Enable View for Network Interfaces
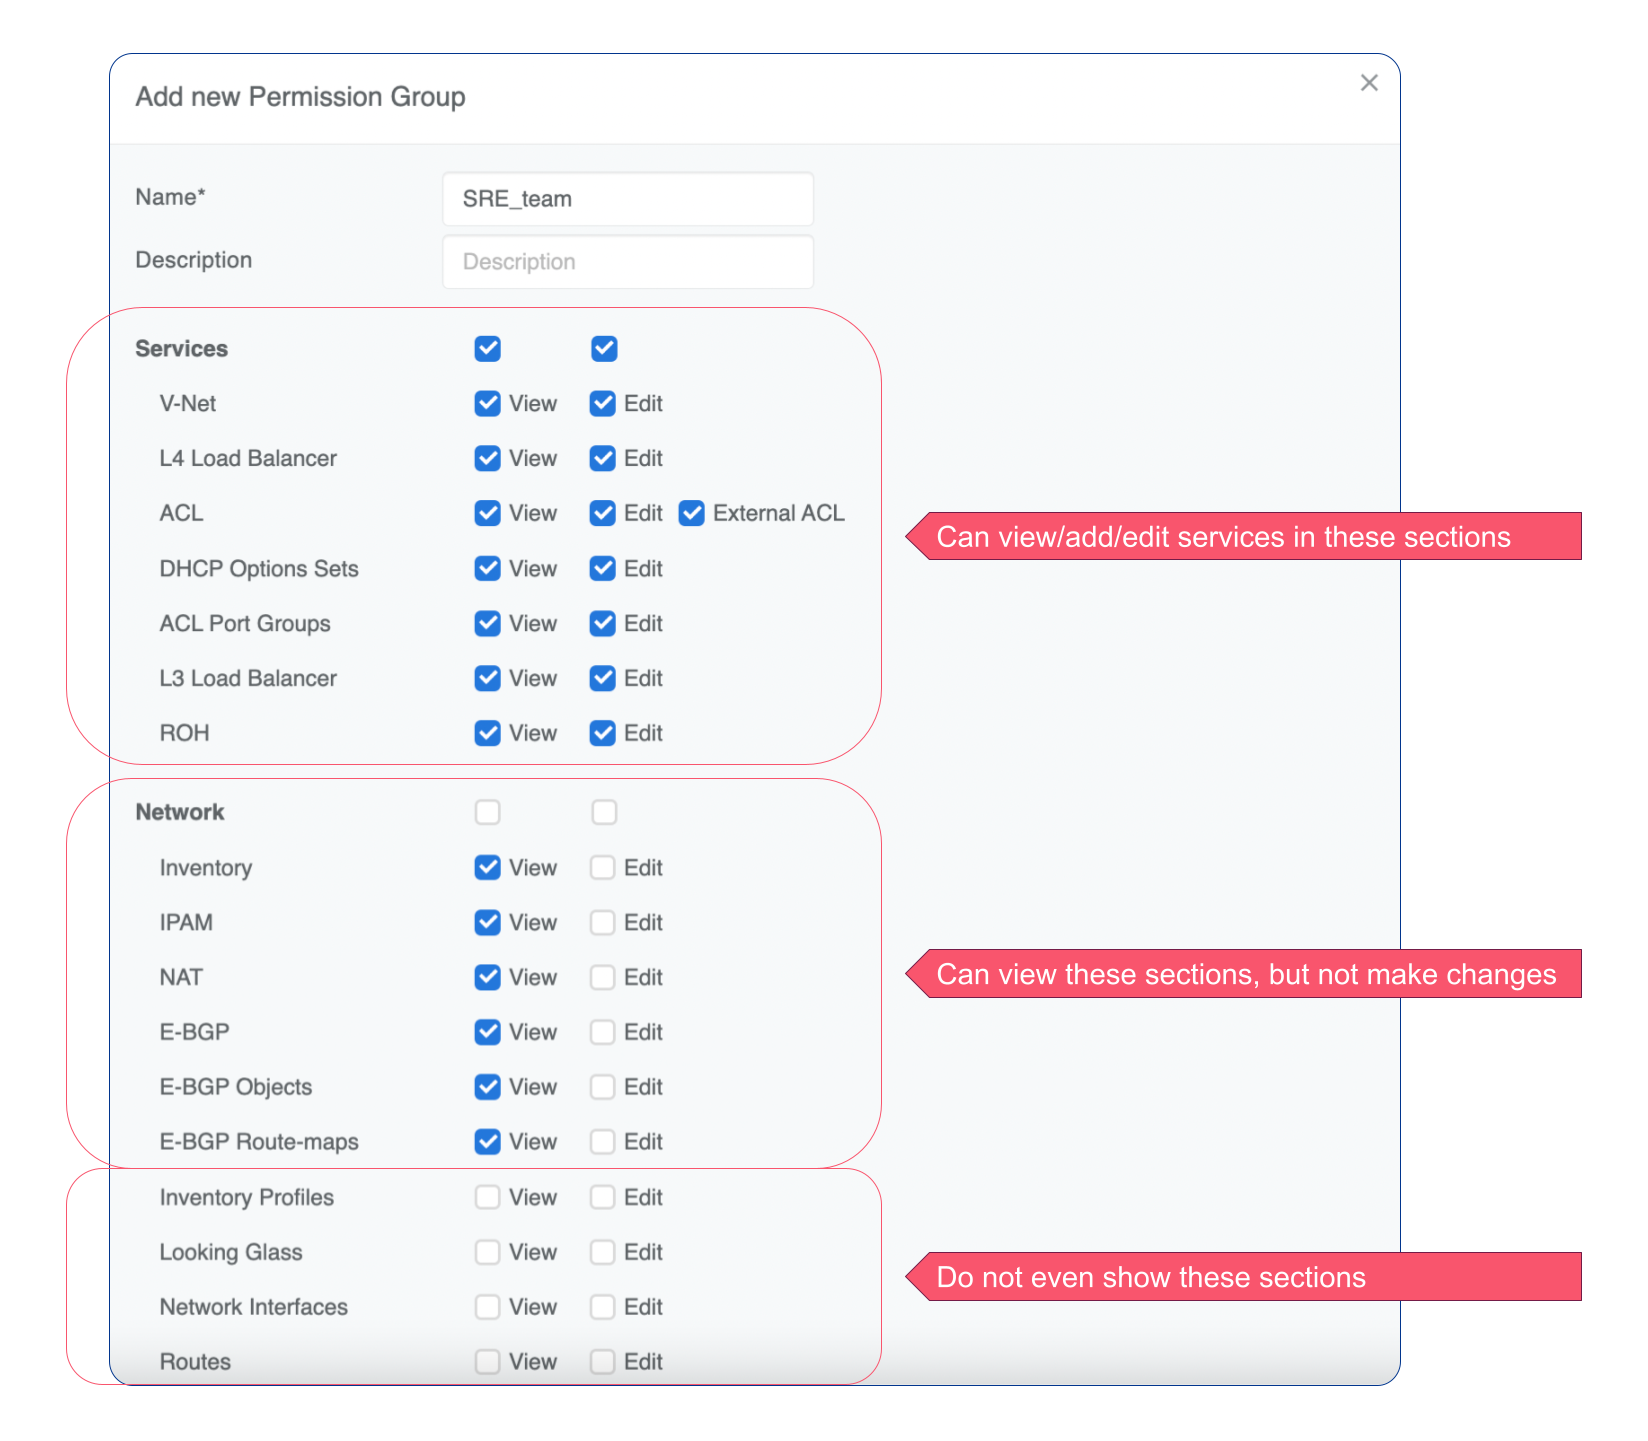This screenshot has width=1648, height=1441. pos(487,1307)
